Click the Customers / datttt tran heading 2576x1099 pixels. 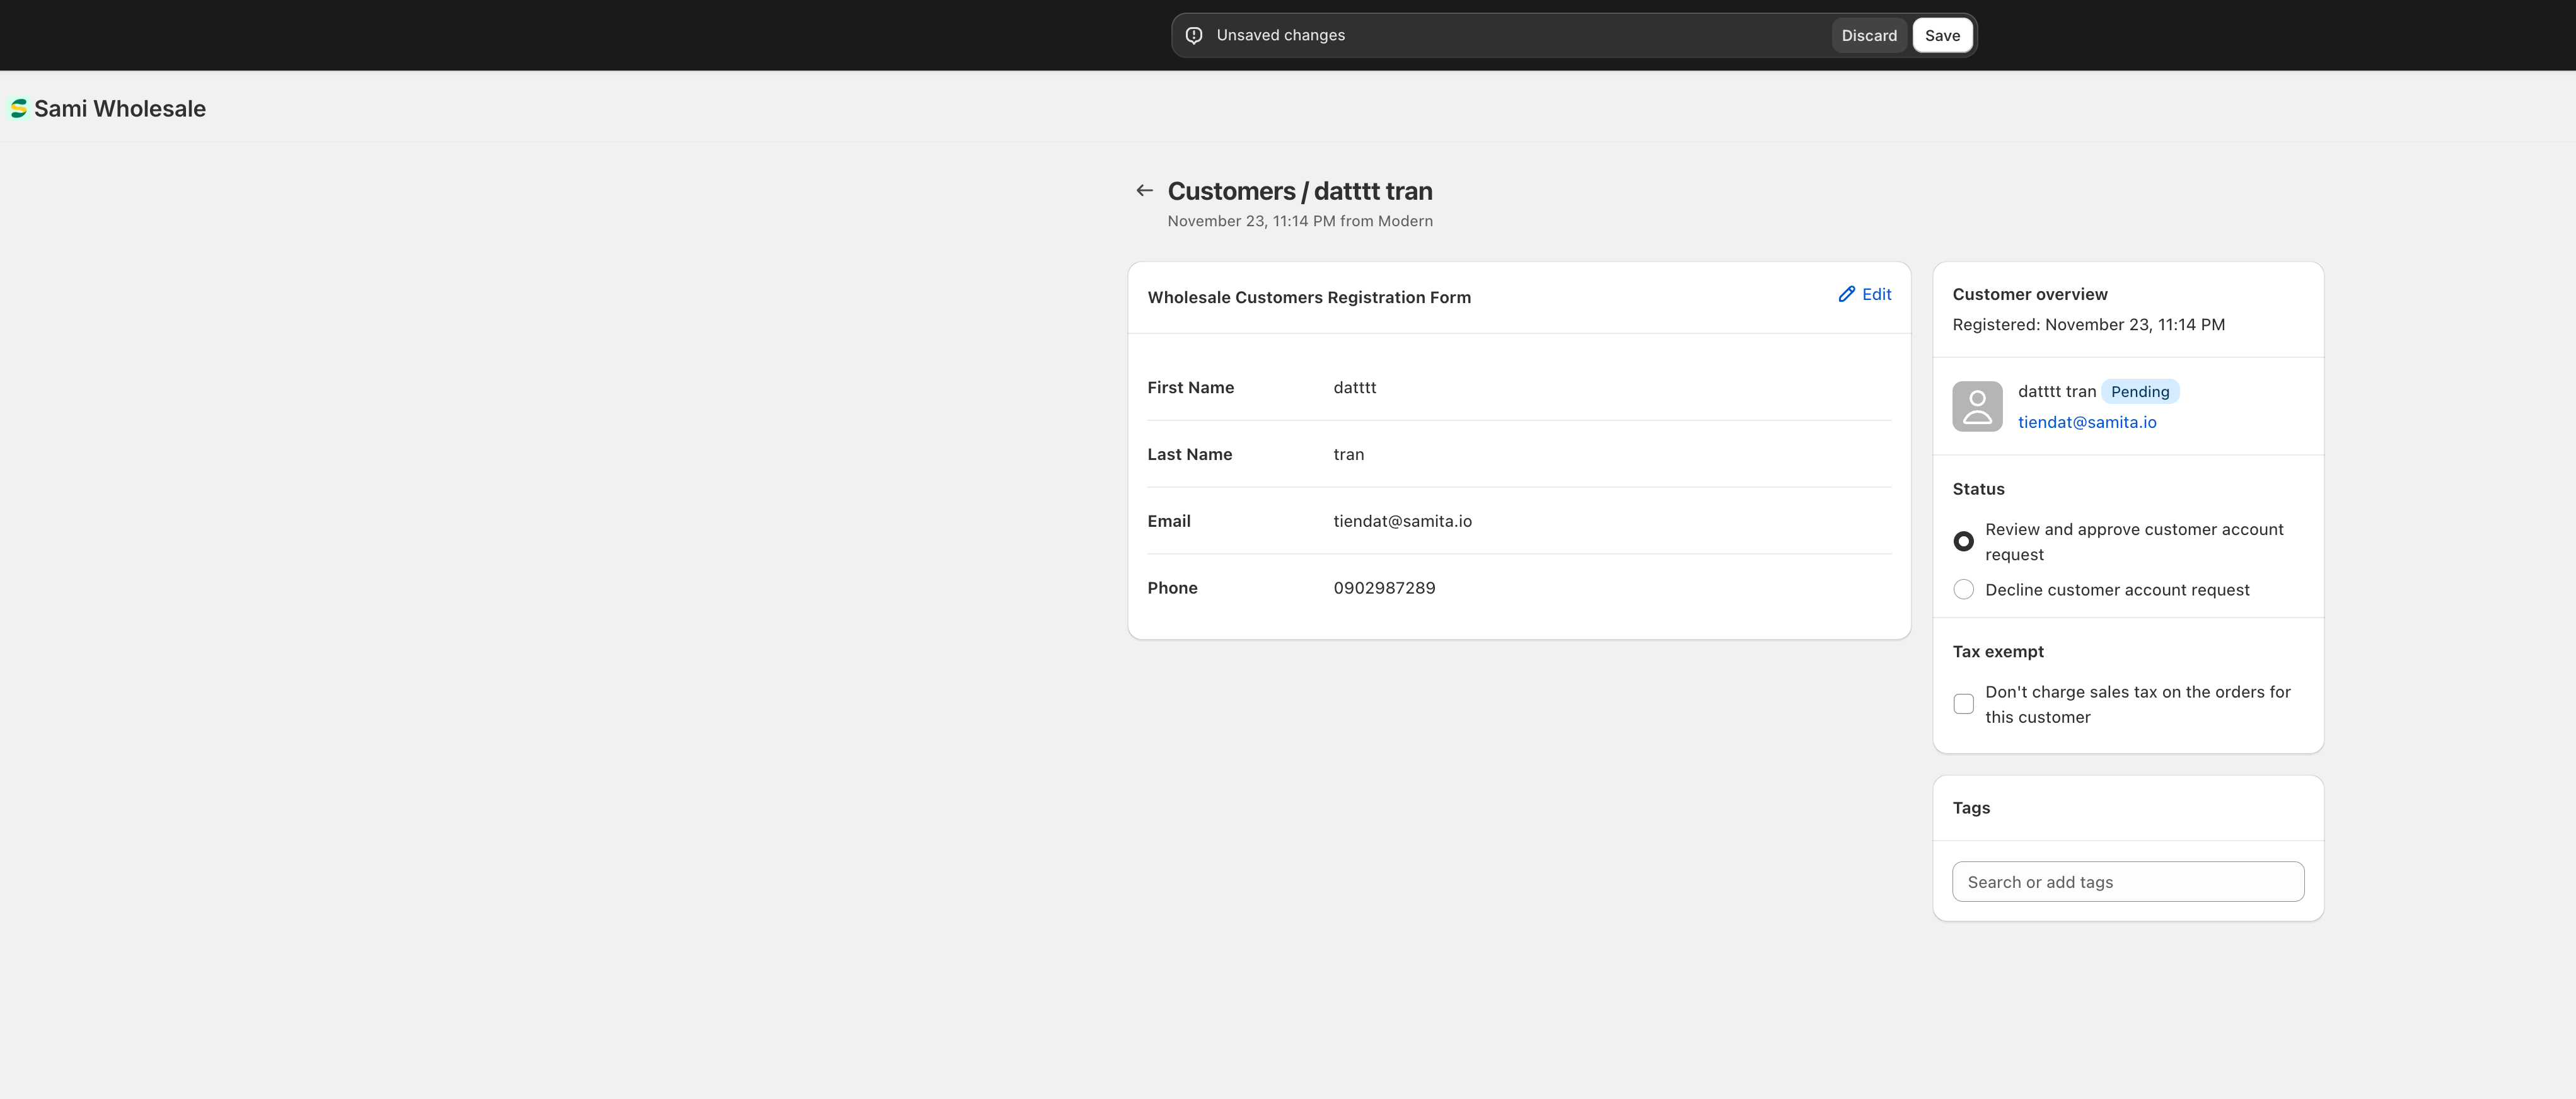(x=1299, y=191)
